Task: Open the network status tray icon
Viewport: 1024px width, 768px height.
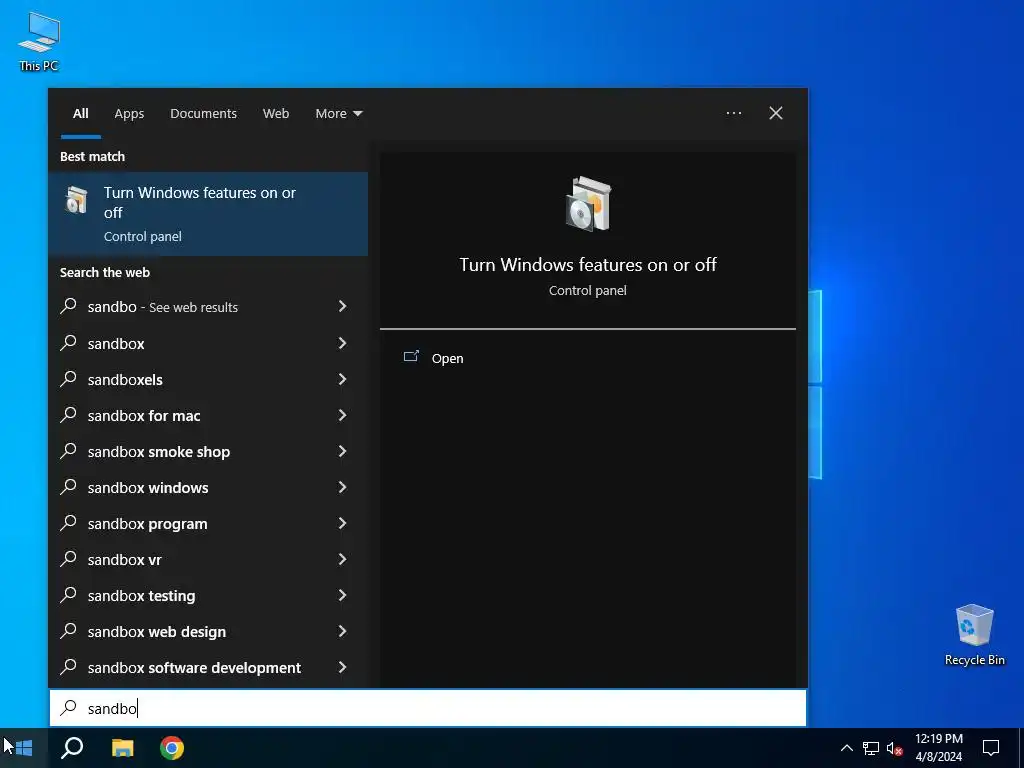Action: click(x=871, y=748)
